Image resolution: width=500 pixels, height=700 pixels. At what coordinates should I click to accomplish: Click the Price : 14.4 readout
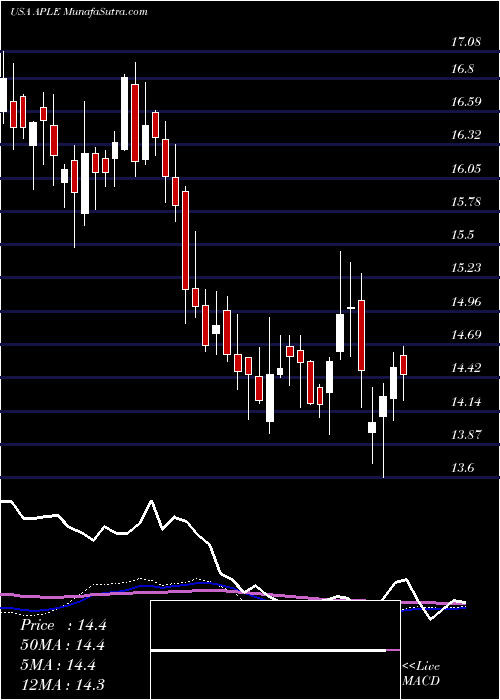(x=63, y=625)
